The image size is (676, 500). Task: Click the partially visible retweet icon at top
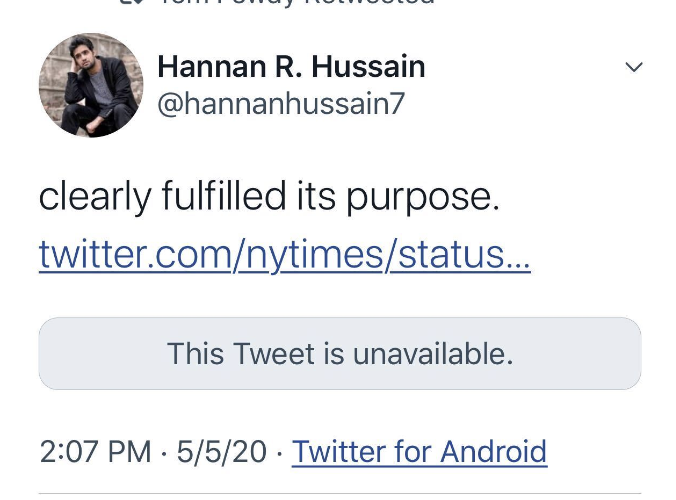coord(130,2)
